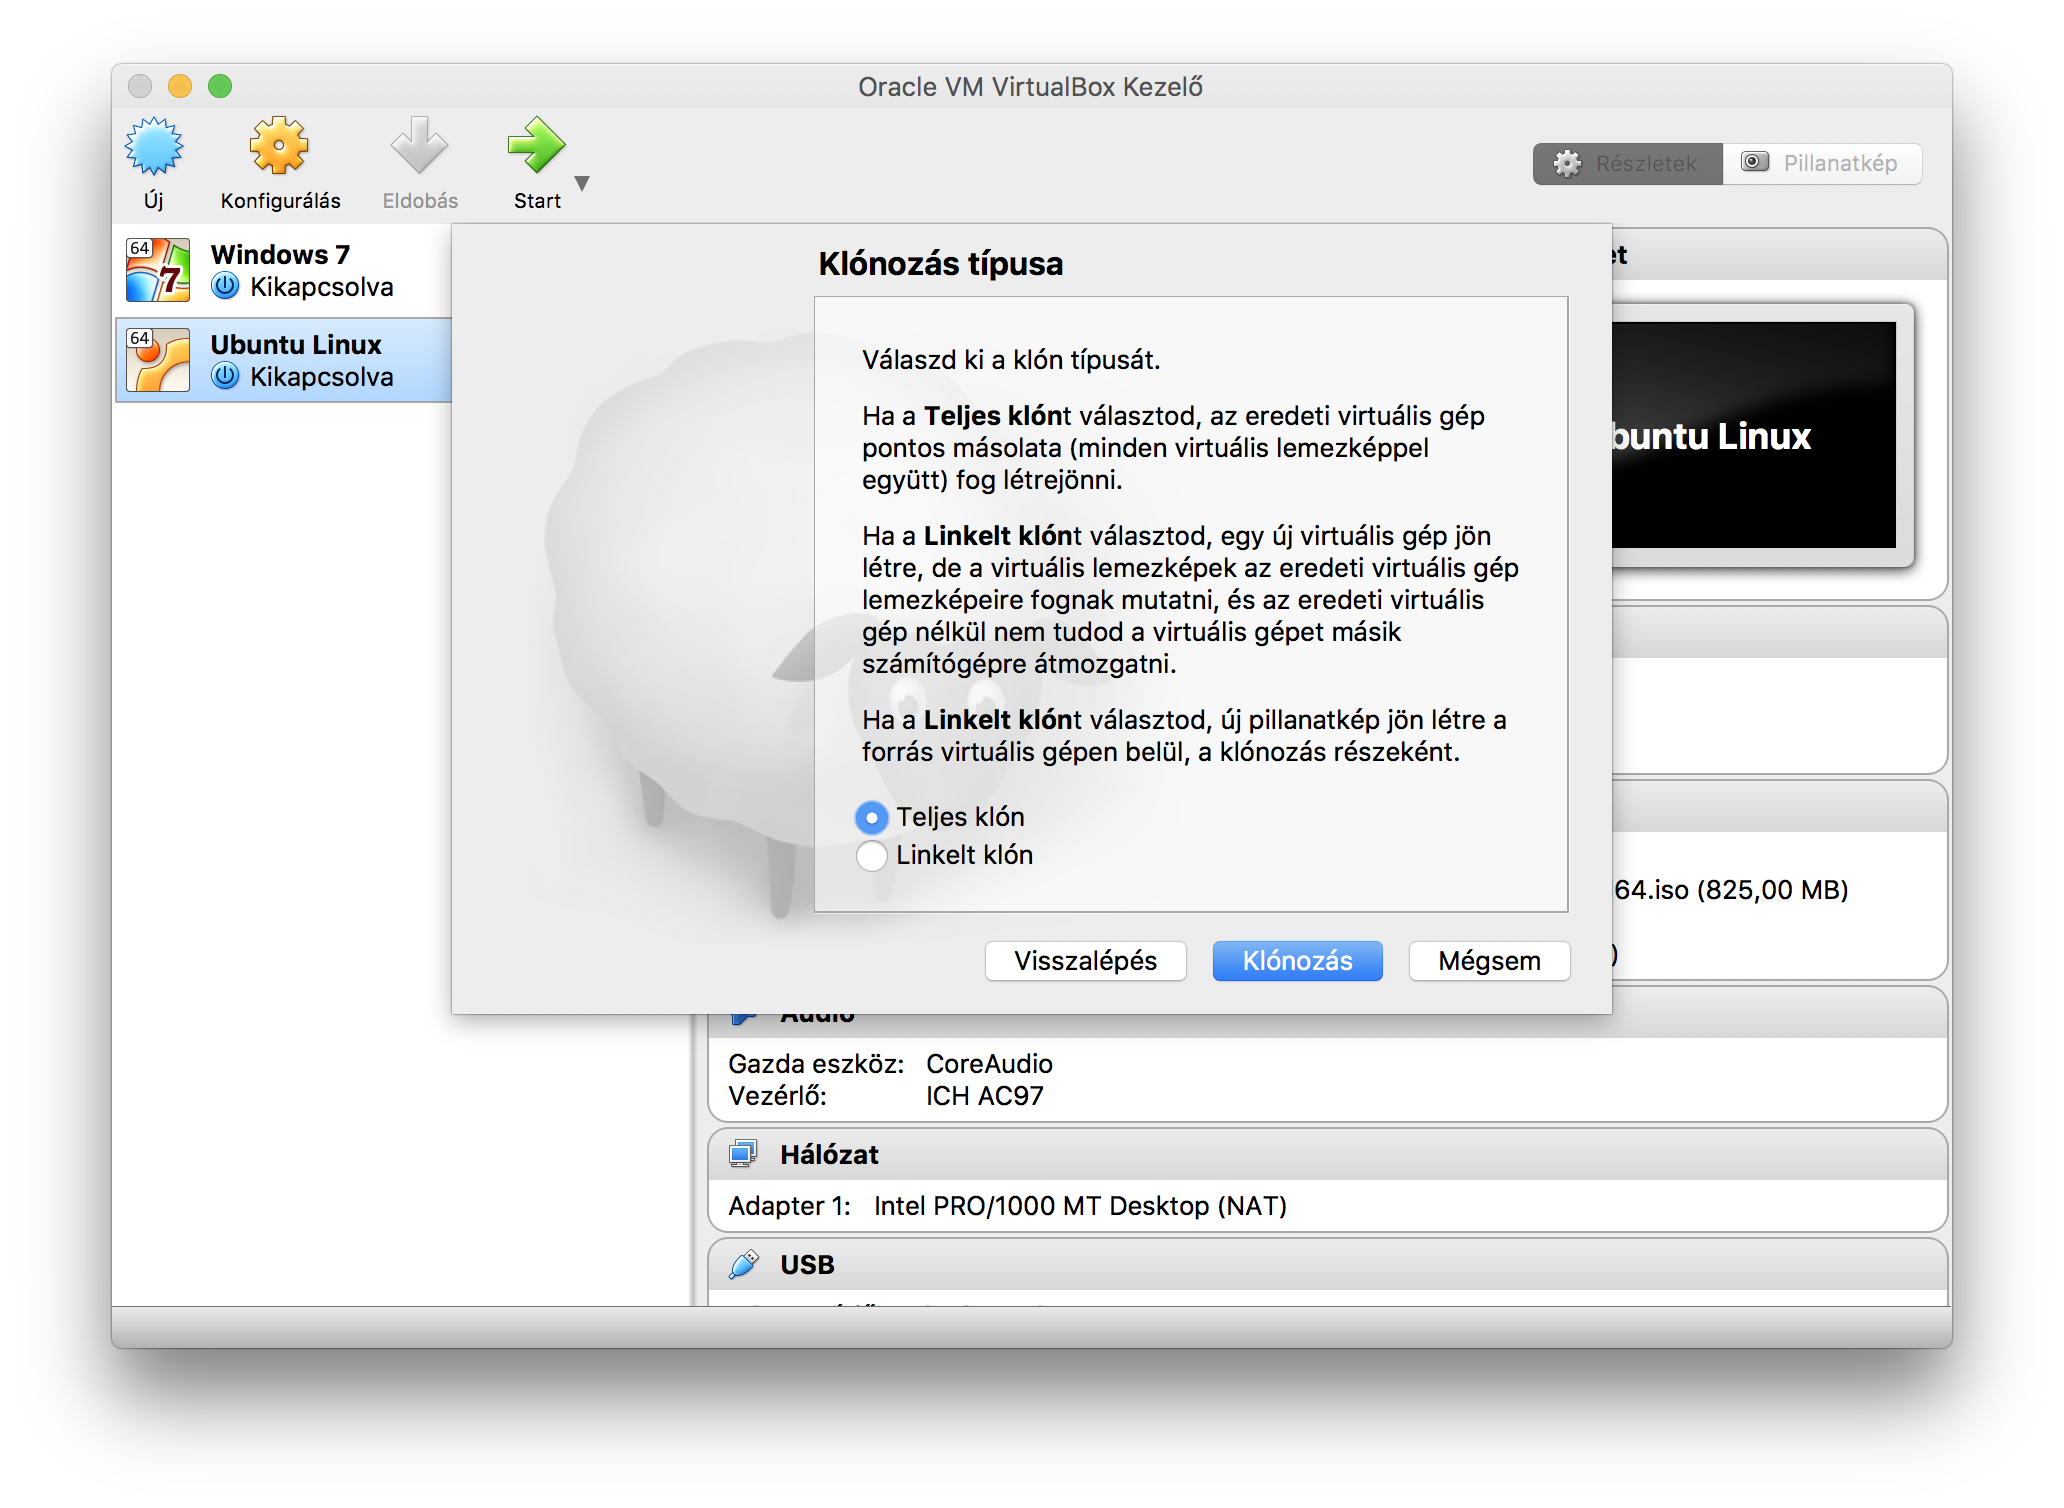Select the Windows 7 virtual machine
This screenshot has height=1508, width=2064.
[284, 270]
